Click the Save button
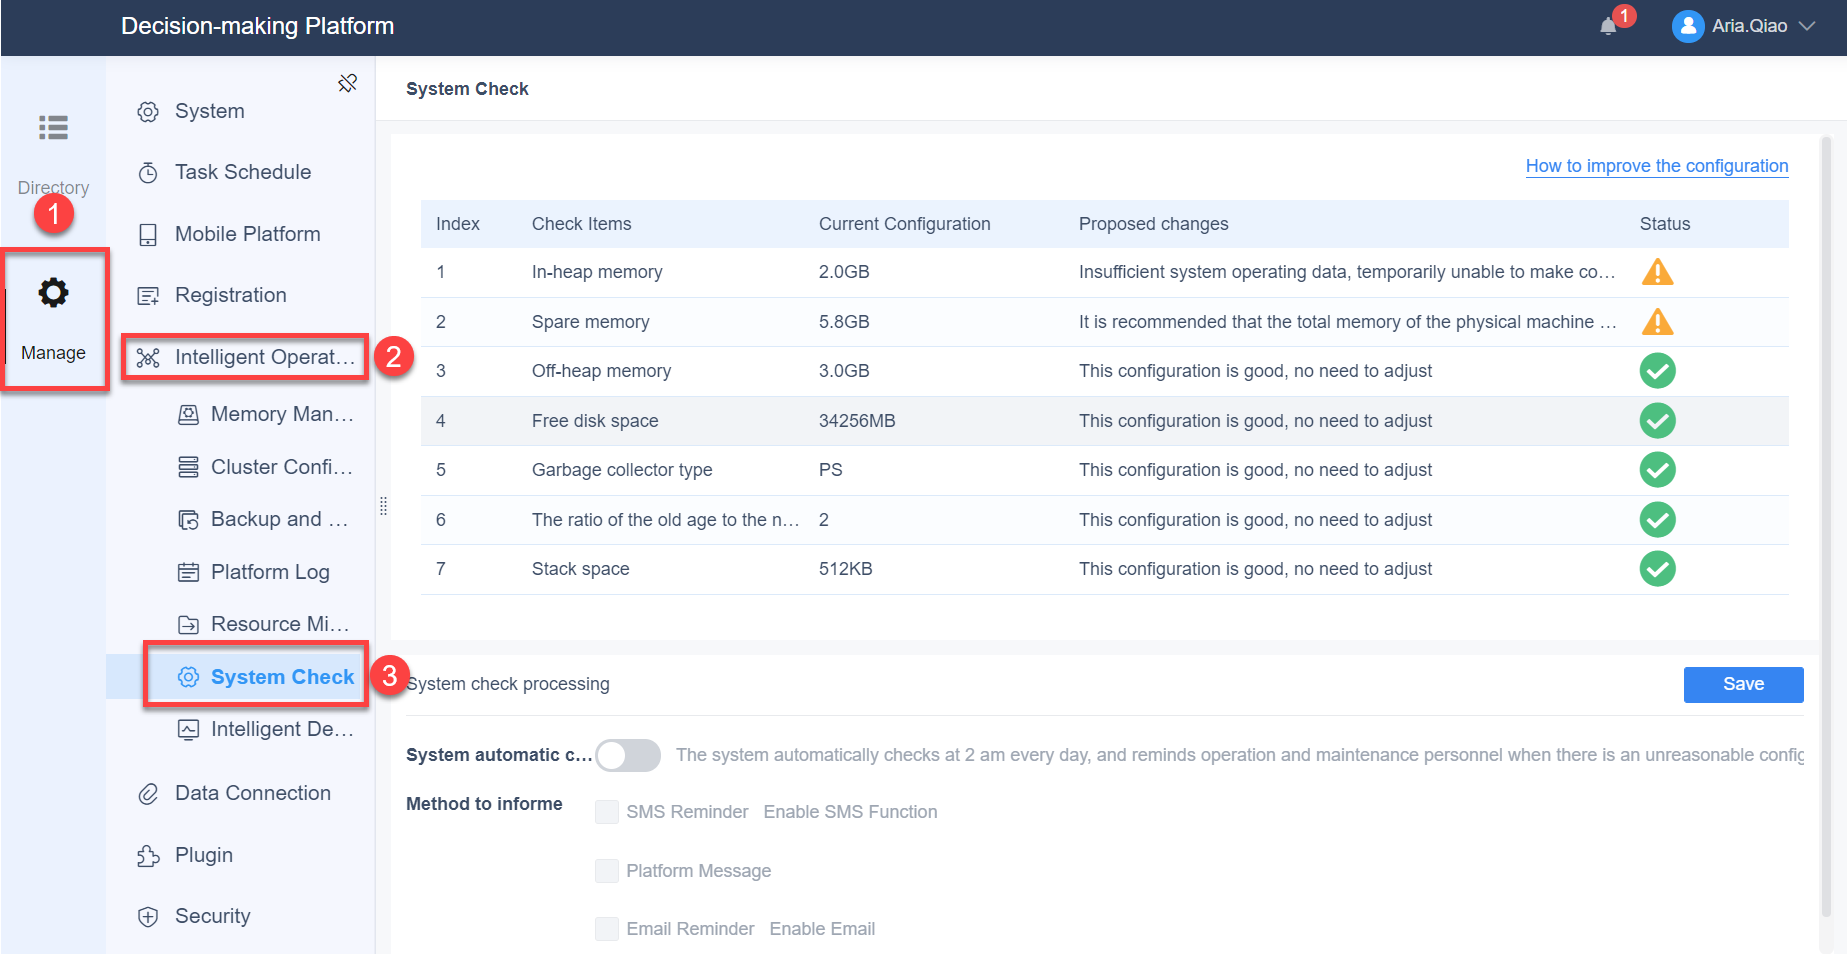The width and height of the screenshot is (1847, 954). (x=1743, y=684)
